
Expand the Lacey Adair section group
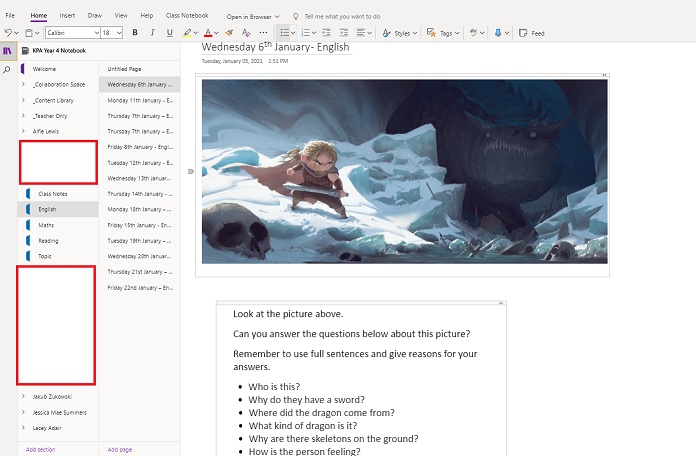pos(23,428)
